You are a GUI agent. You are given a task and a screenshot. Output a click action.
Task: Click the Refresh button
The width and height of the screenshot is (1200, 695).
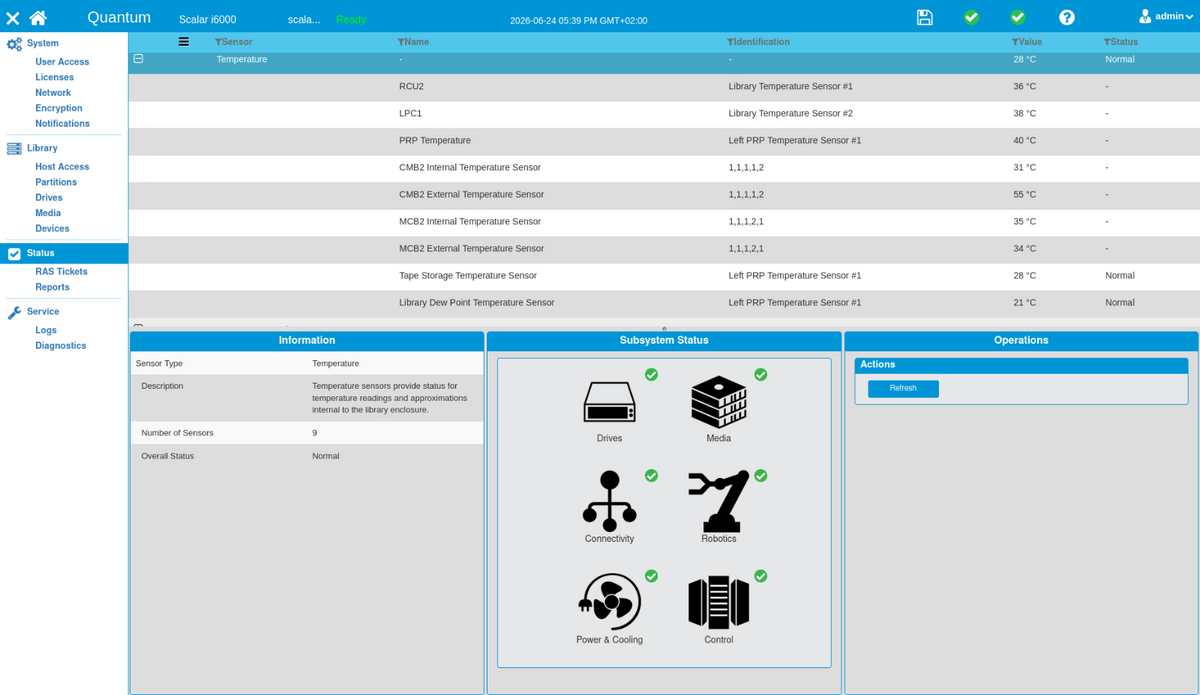[903, 388]
